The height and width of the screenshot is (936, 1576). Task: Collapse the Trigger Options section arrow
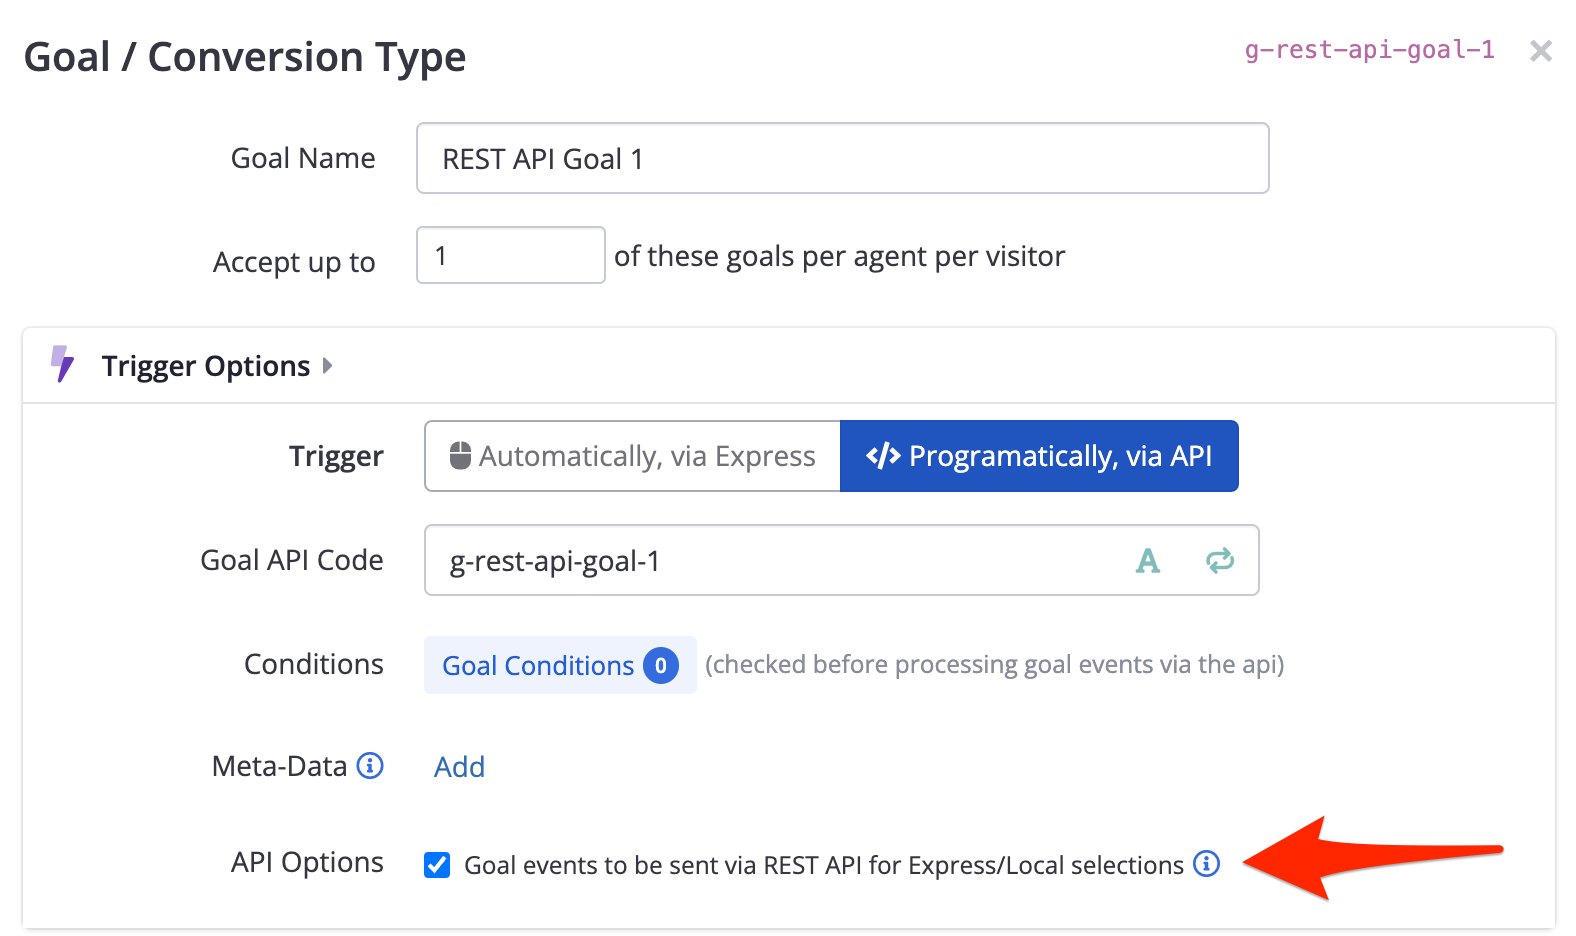[x=327, y=366]
